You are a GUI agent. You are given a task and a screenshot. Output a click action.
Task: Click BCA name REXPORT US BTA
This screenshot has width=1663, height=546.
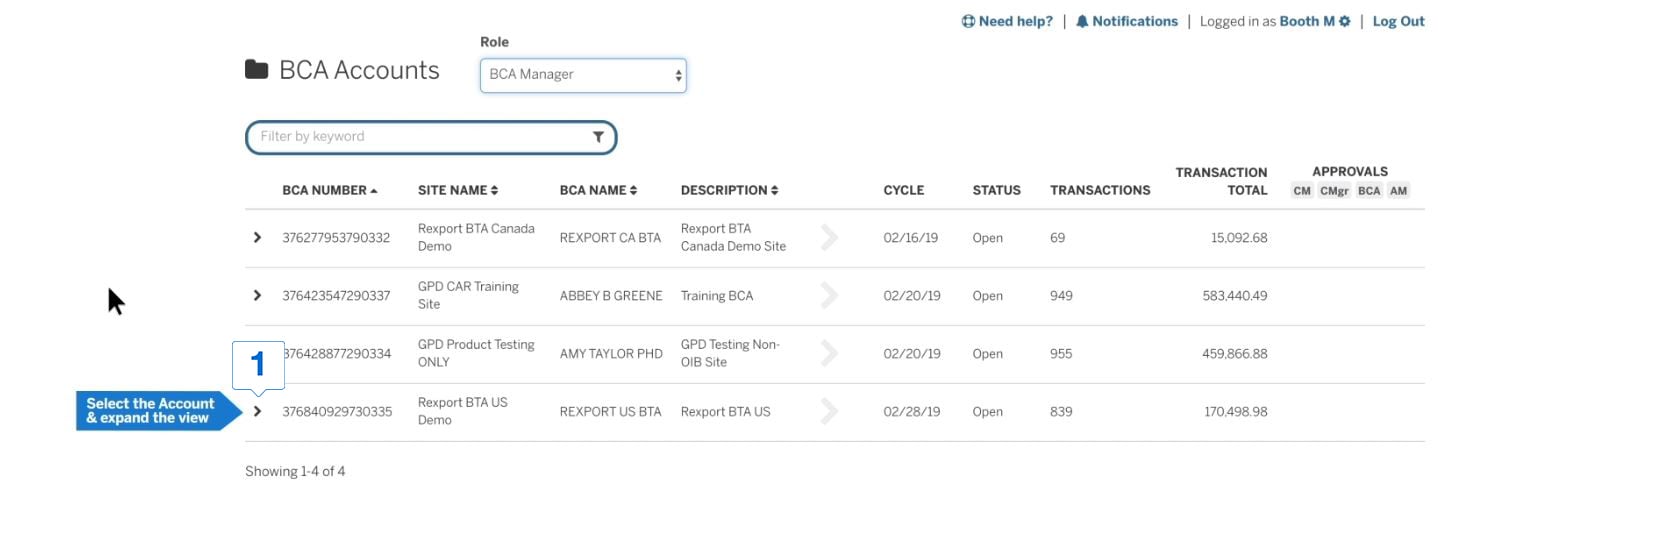610,412
